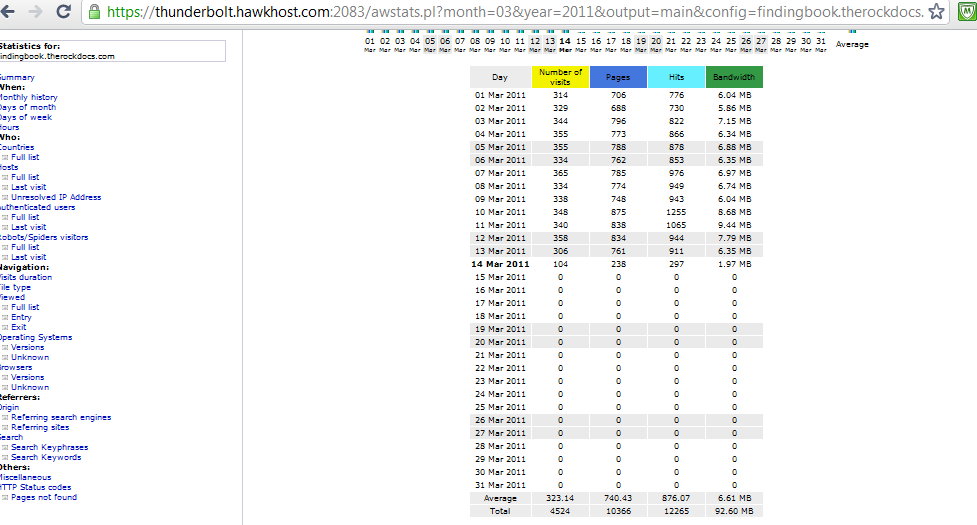The image size is (977, 525).
Task: Open the Pages not found report
Action: point(44,497)
